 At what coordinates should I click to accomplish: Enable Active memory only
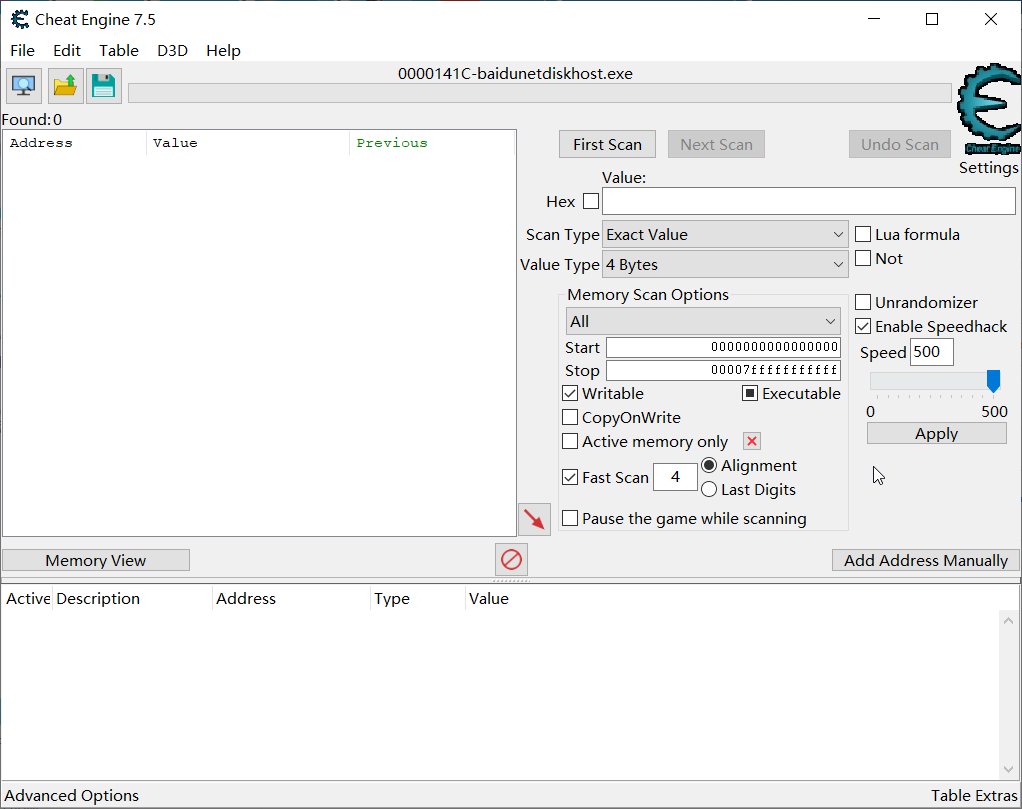[x=570, y=441]
